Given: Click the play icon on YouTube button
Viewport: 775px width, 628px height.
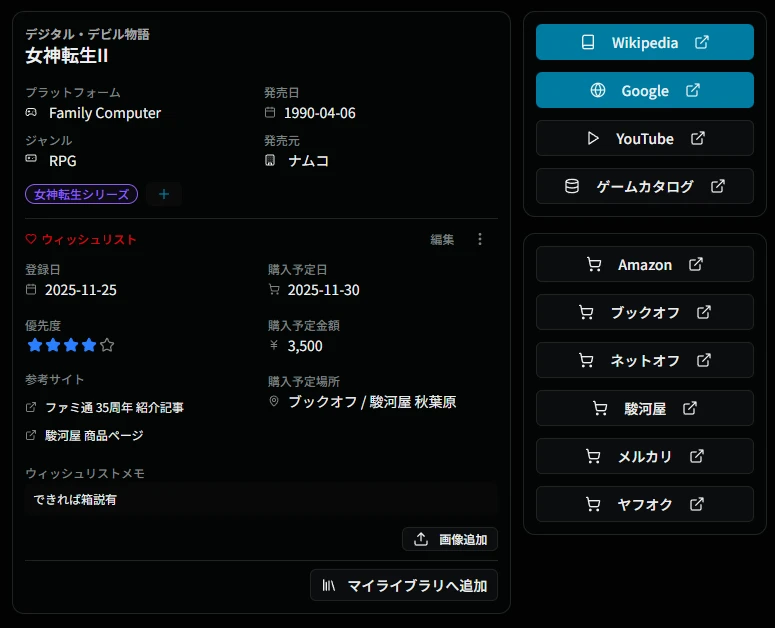Looking at the screenshot, I should 593,138.
